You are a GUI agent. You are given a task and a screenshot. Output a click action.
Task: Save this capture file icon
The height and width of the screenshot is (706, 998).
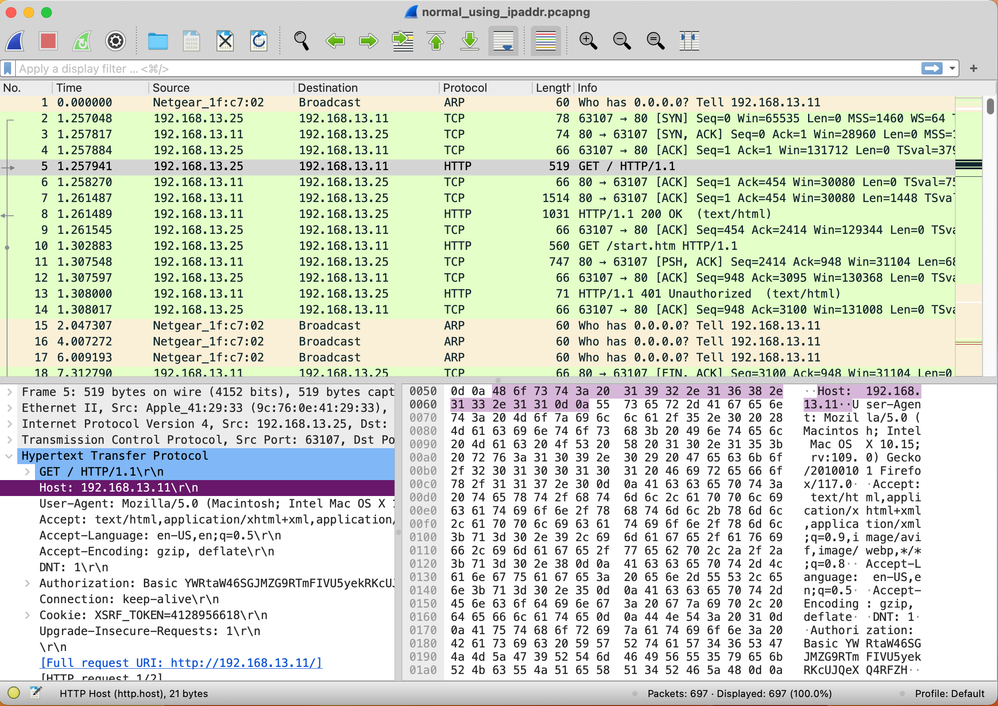191,41
